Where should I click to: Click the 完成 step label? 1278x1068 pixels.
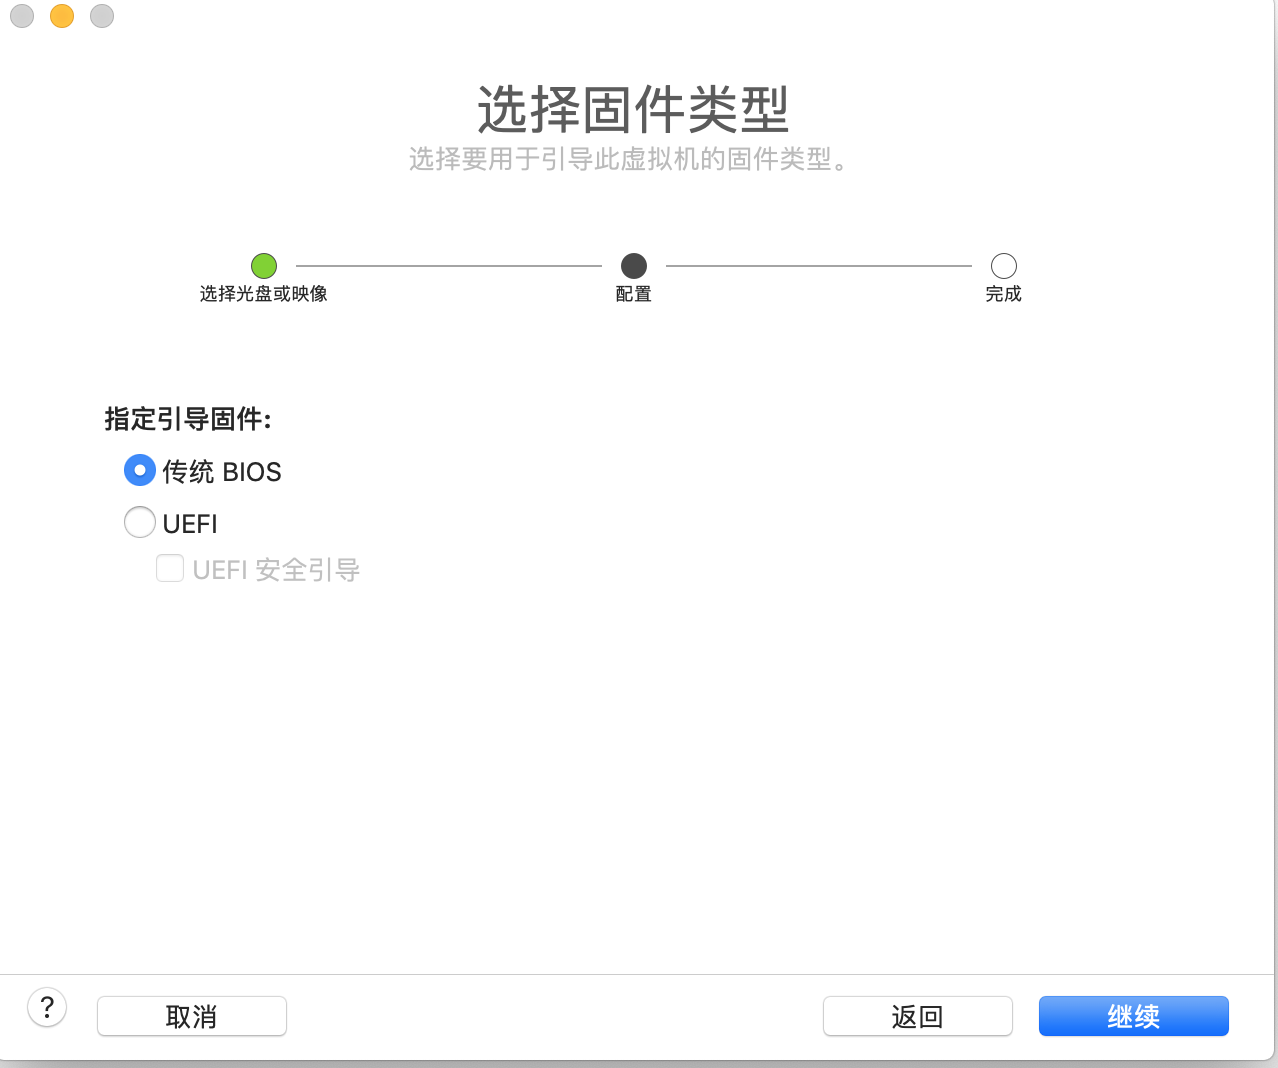click(x=1003, y=294)
